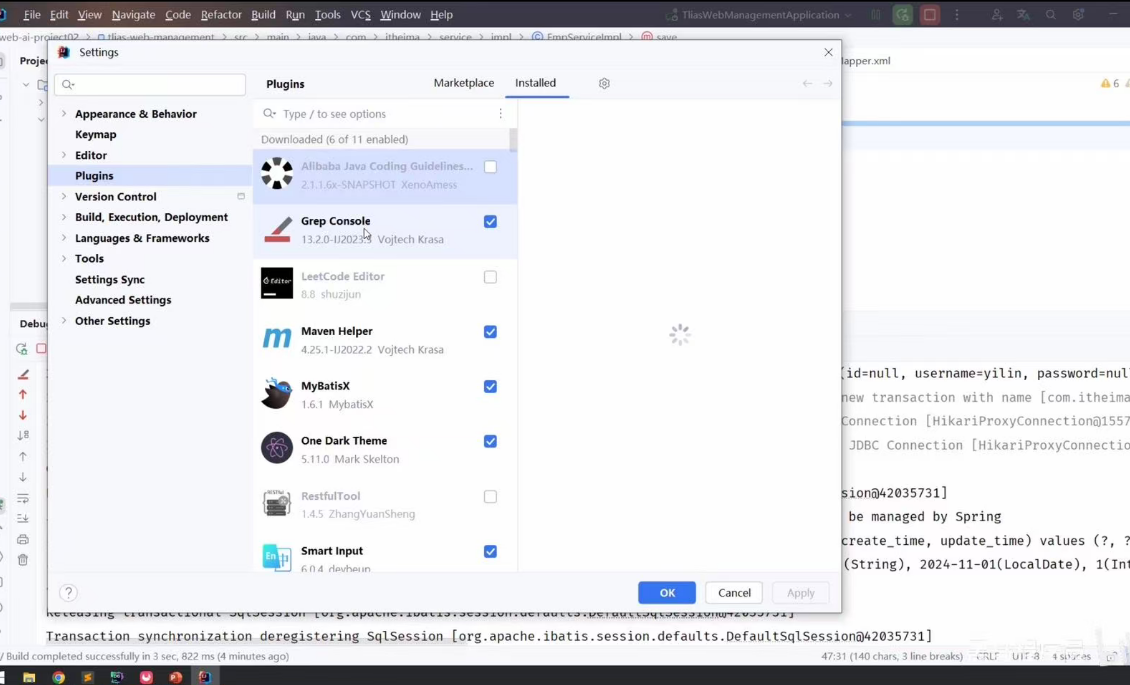Expand Appearance & Behavior settings
1130x685 pixels.
[x=63, y=114]
